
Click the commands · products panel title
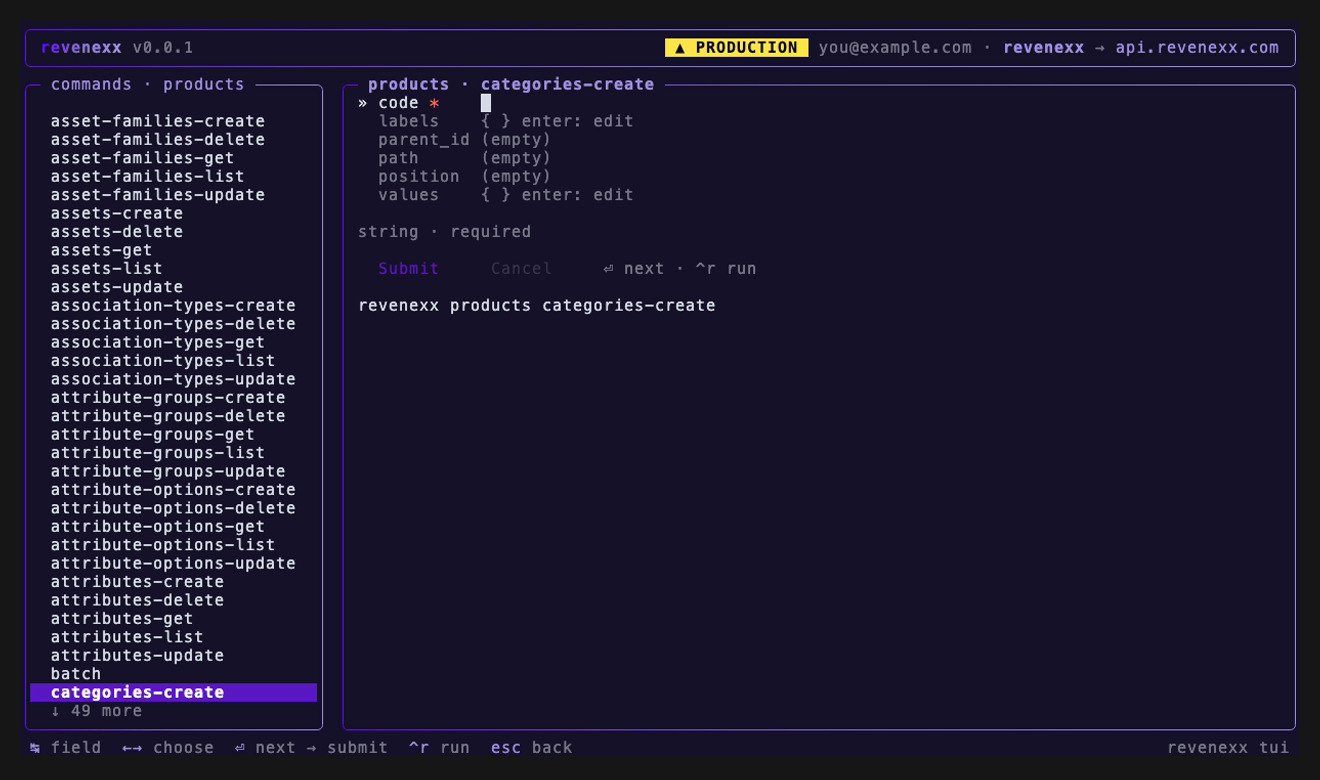148,84
